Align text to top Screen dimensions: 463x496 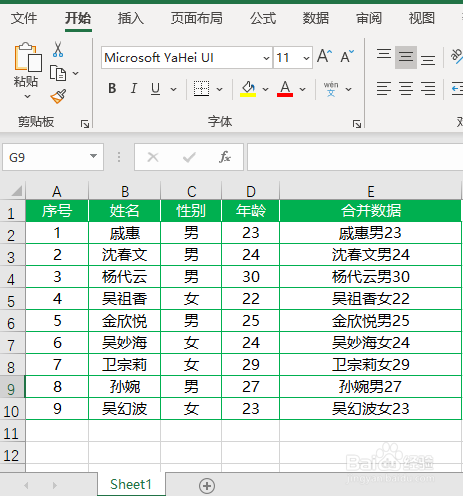384,55
